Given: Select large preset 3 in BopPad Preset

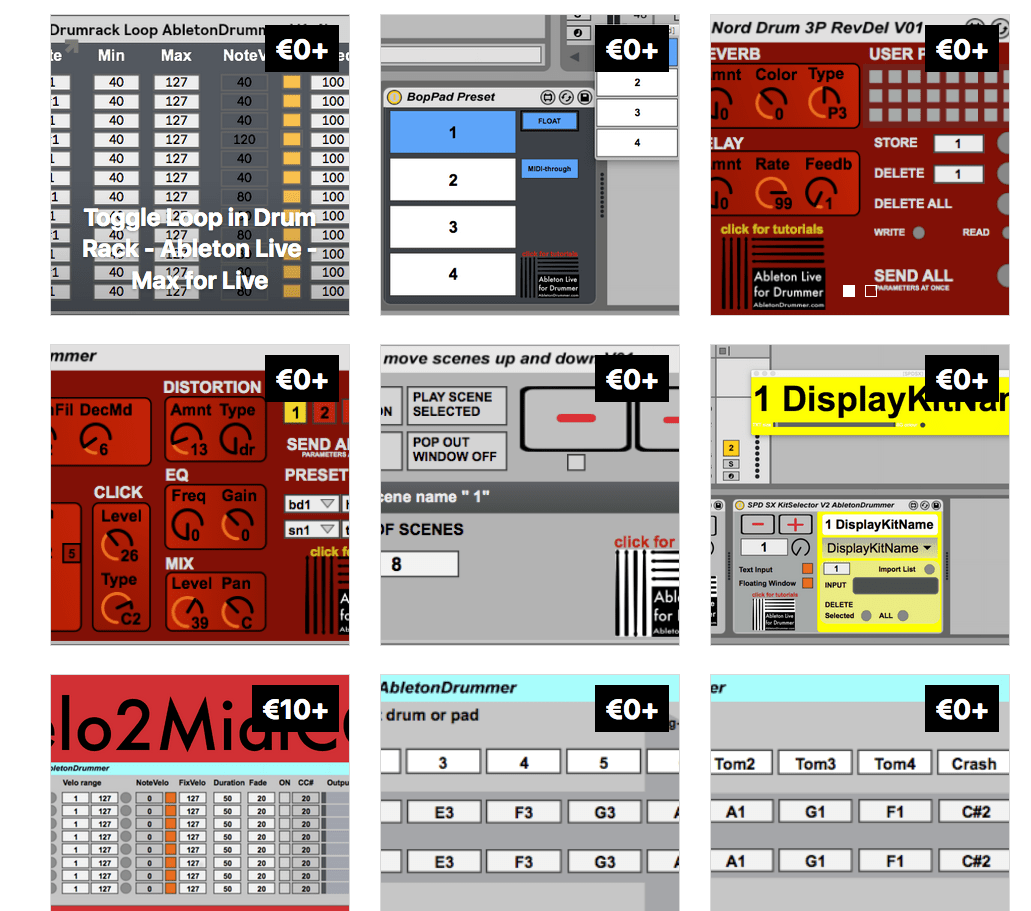Looking at the screenshot, I should click(x=452, y=227).
